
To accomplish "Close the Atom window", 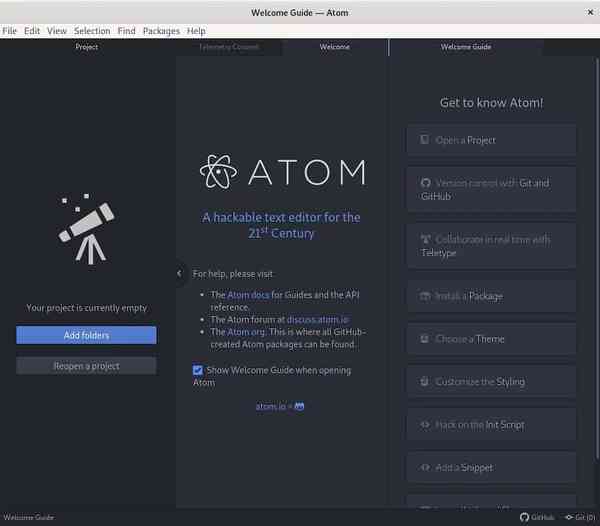I will [x=590, y=12].
